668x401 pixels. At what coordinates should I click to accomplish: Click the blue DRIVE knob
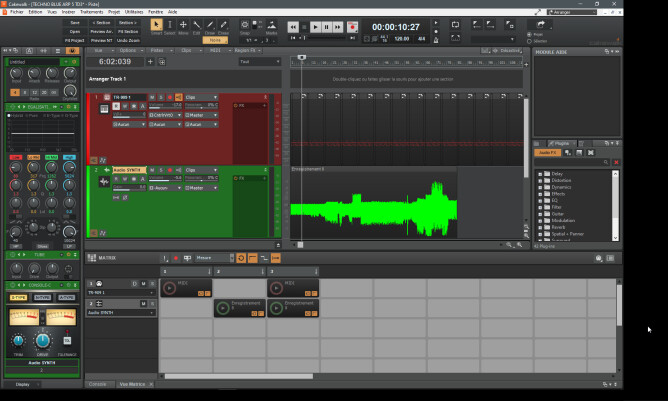(x=42, y=340)
